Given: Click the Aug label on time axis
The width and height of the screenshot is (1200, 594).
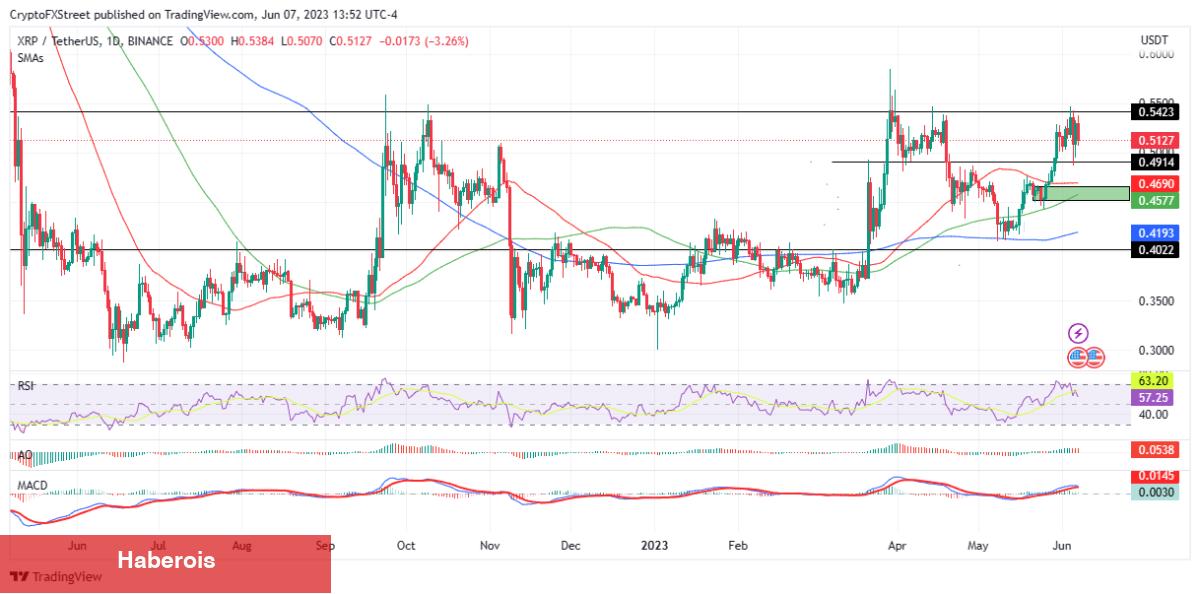Looking at the screenshot, I should coord(240,546).
